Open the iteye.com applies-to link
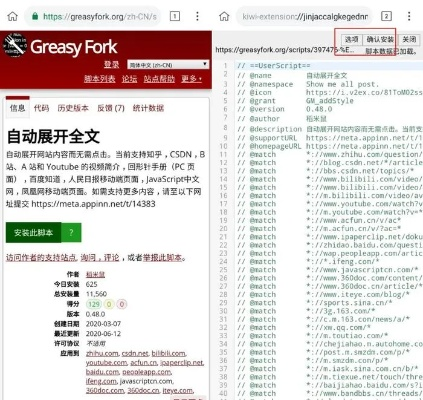 pyautogui.click(x=177, y=390)
